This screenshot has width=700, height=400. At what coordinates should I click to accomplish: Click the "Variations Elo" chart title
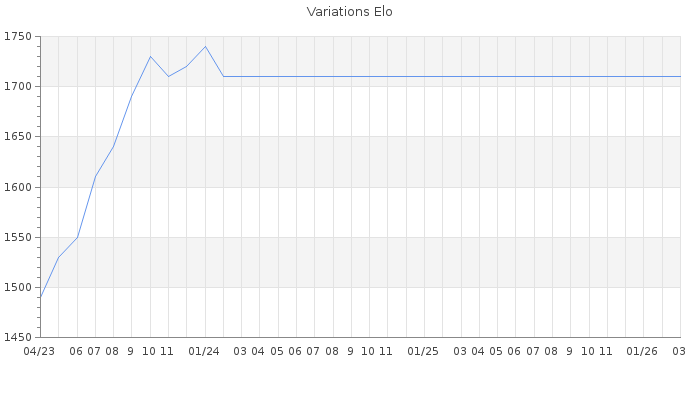[349, 12]
